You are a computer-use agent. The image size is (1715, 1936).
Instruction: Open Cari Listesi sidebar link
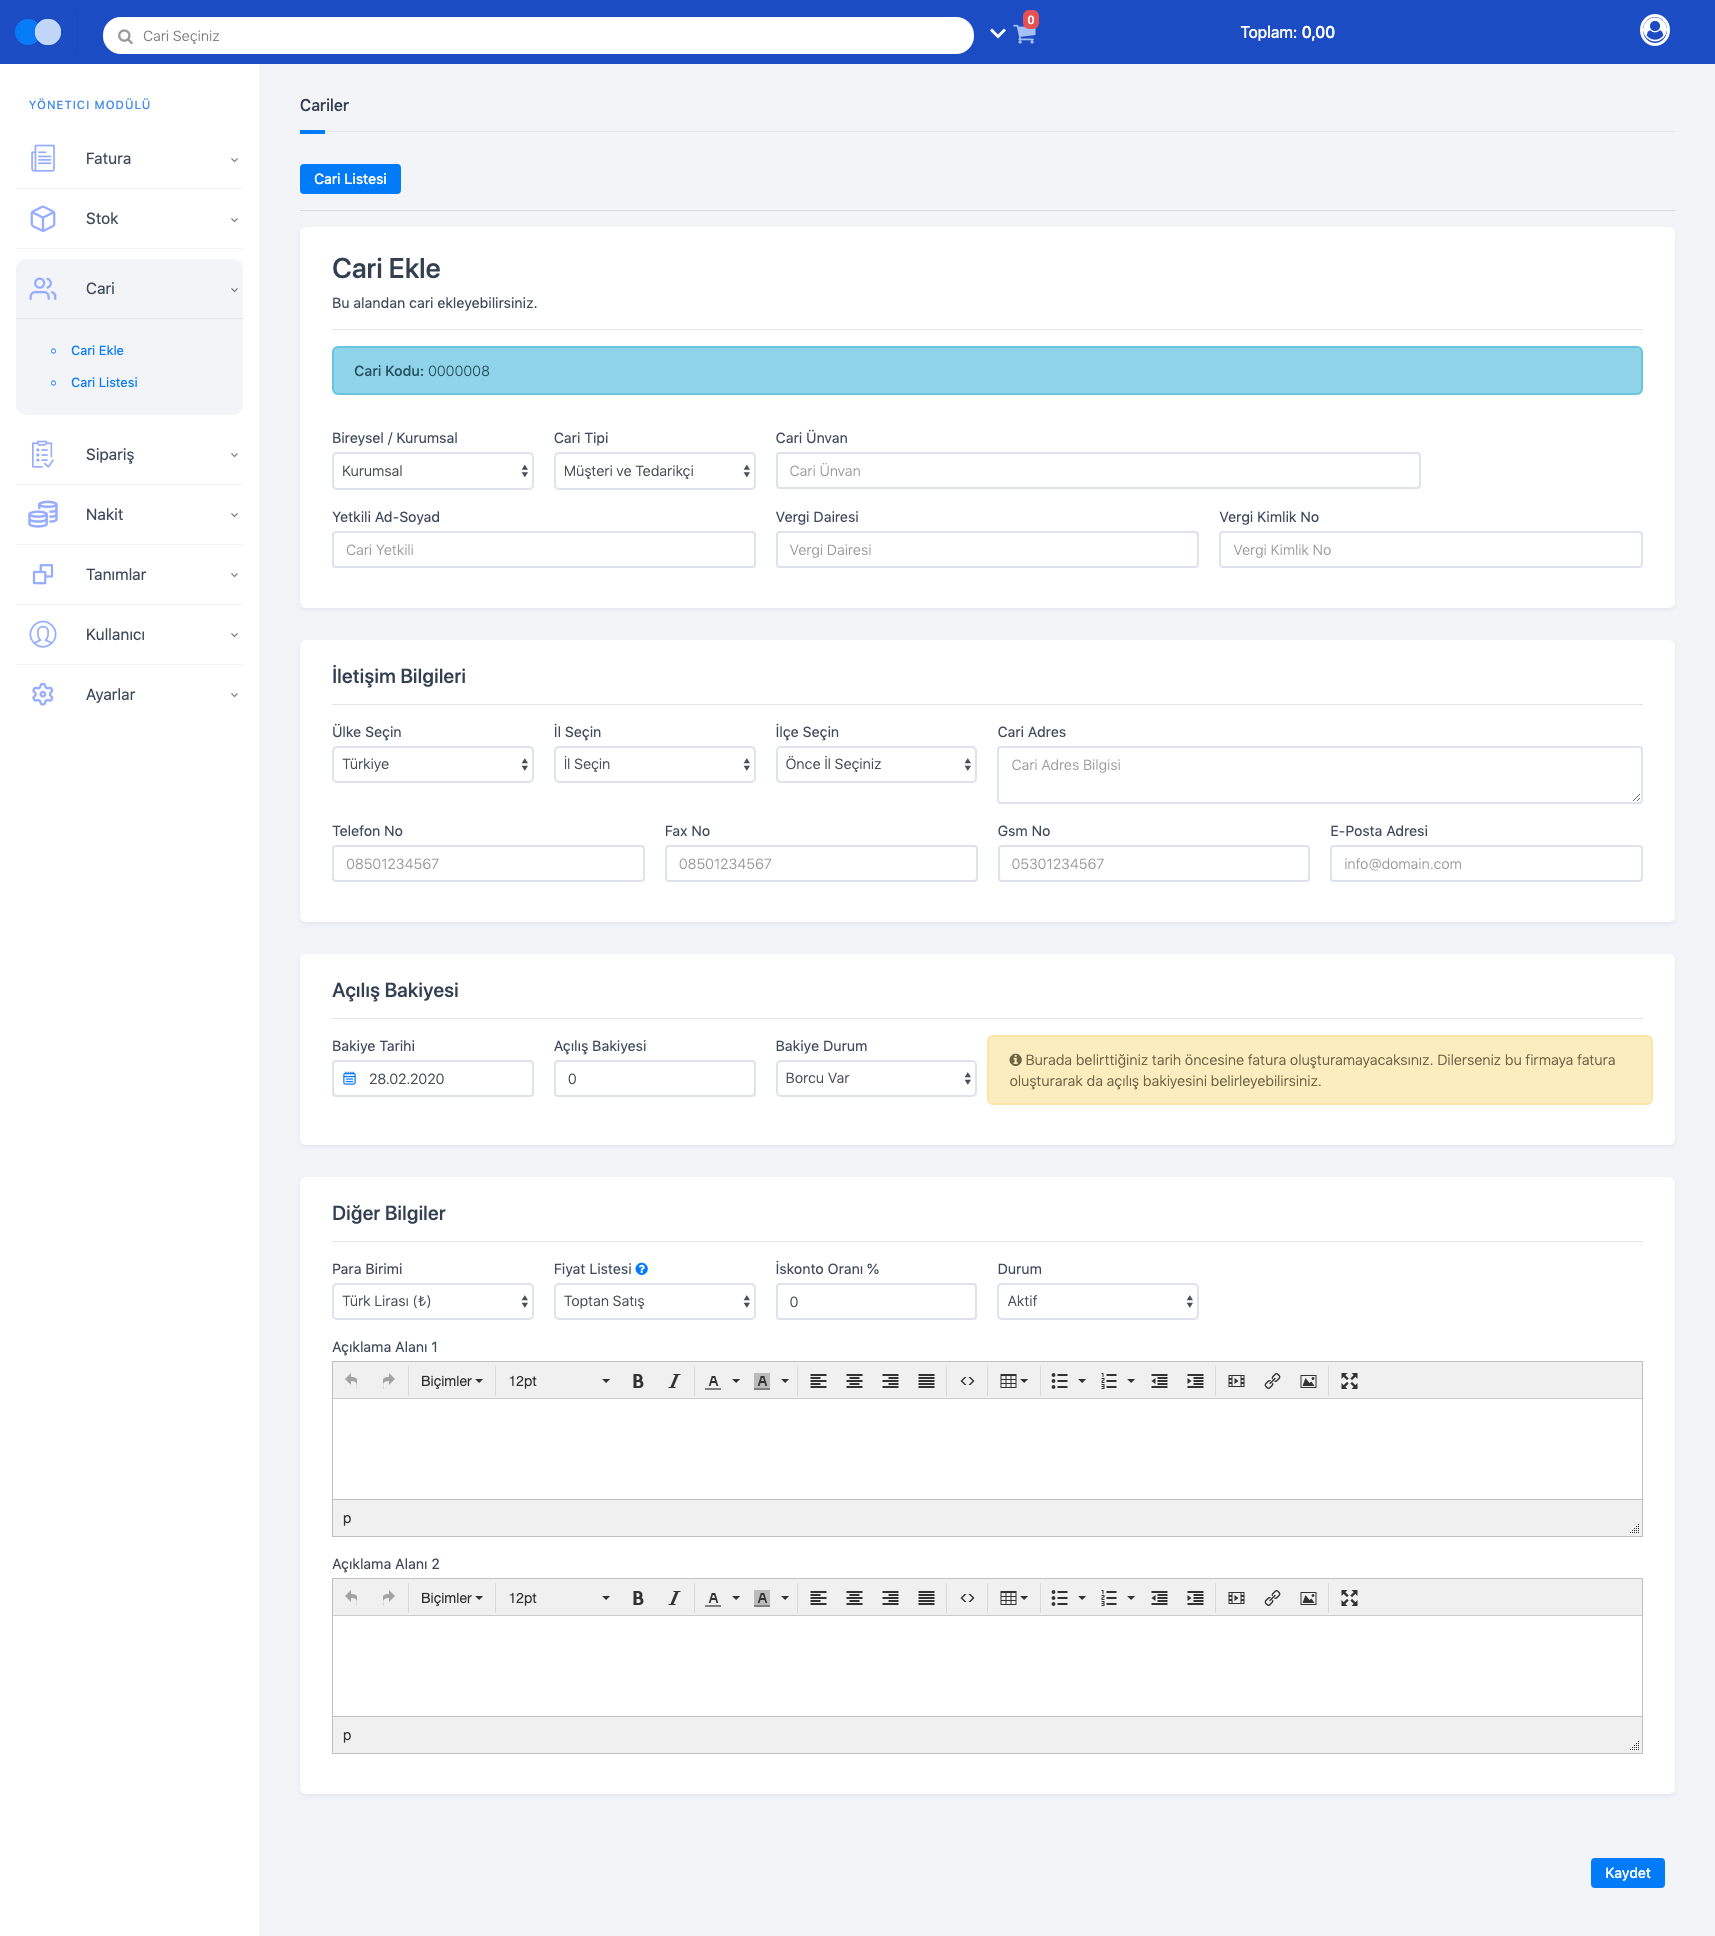(x=104, y=383)
